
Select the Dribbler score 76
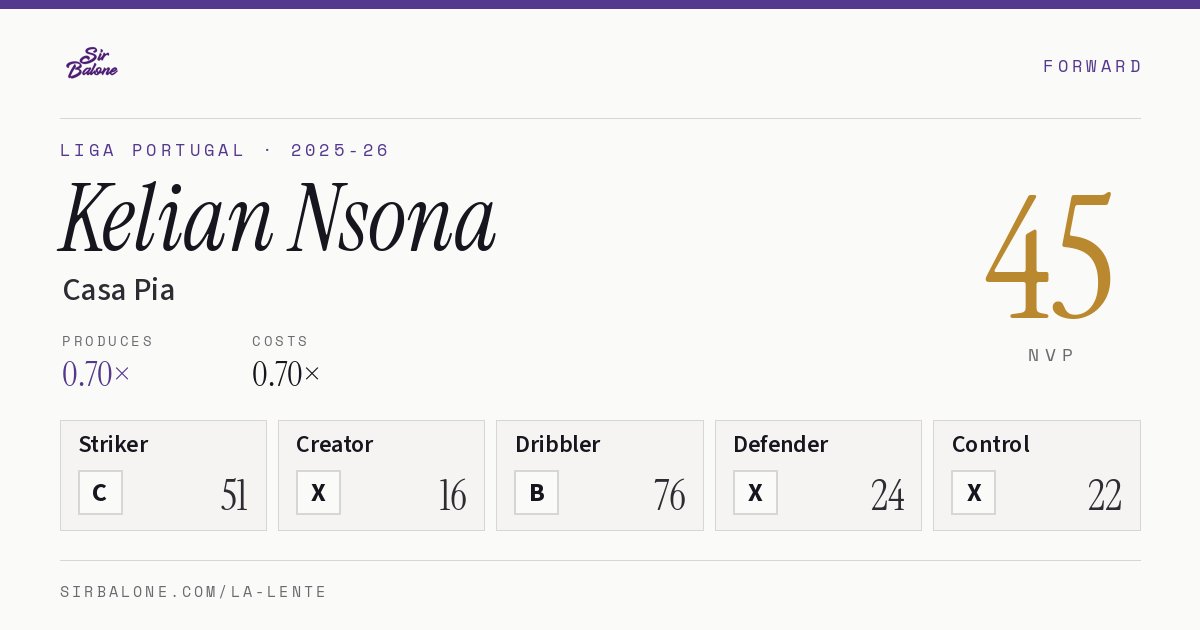click(x=669, y=495)
